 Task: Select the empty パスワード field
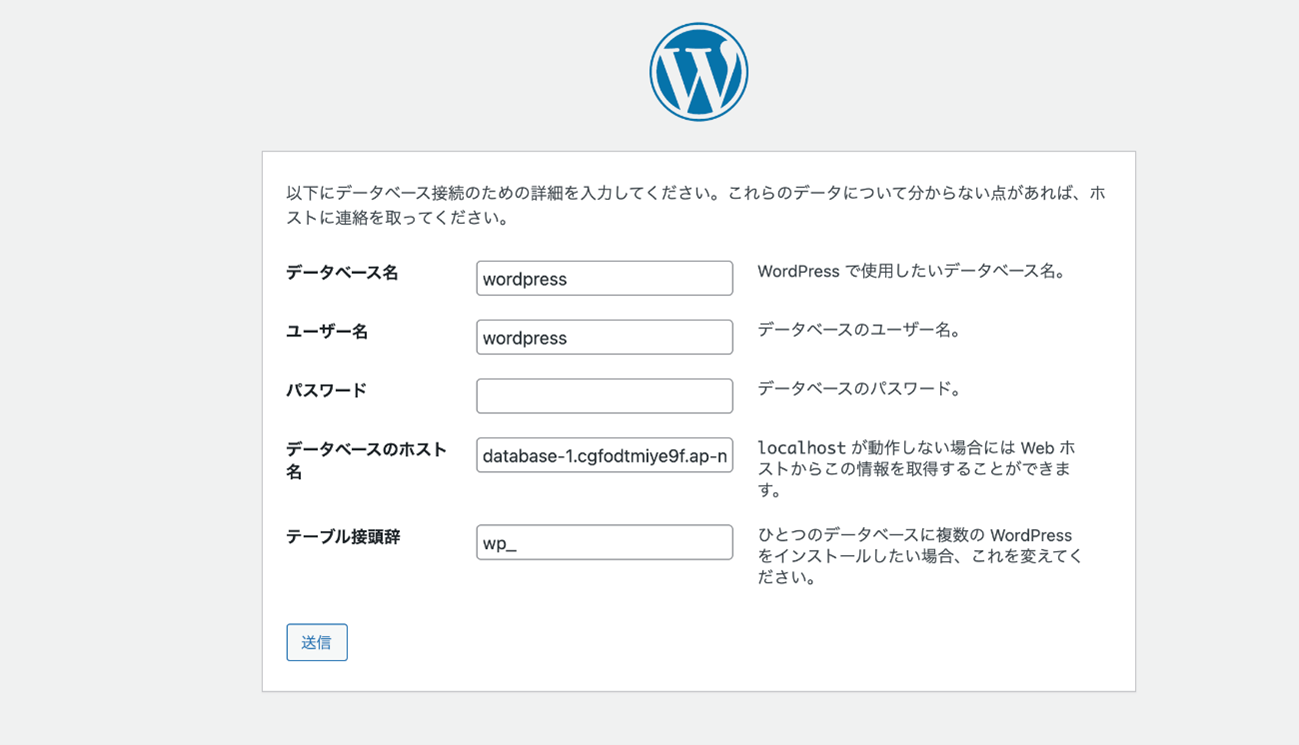pos(604,396)
